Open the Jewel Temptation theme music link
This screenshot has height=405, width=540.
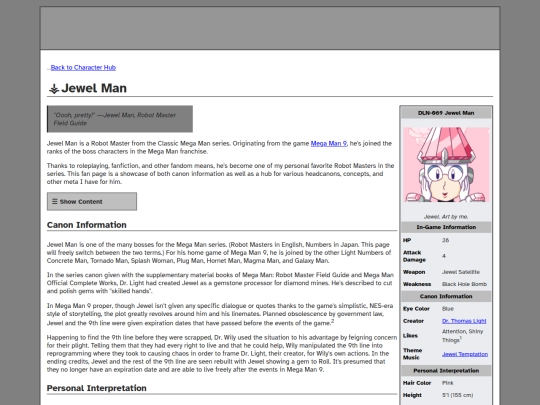coord(465,354)
